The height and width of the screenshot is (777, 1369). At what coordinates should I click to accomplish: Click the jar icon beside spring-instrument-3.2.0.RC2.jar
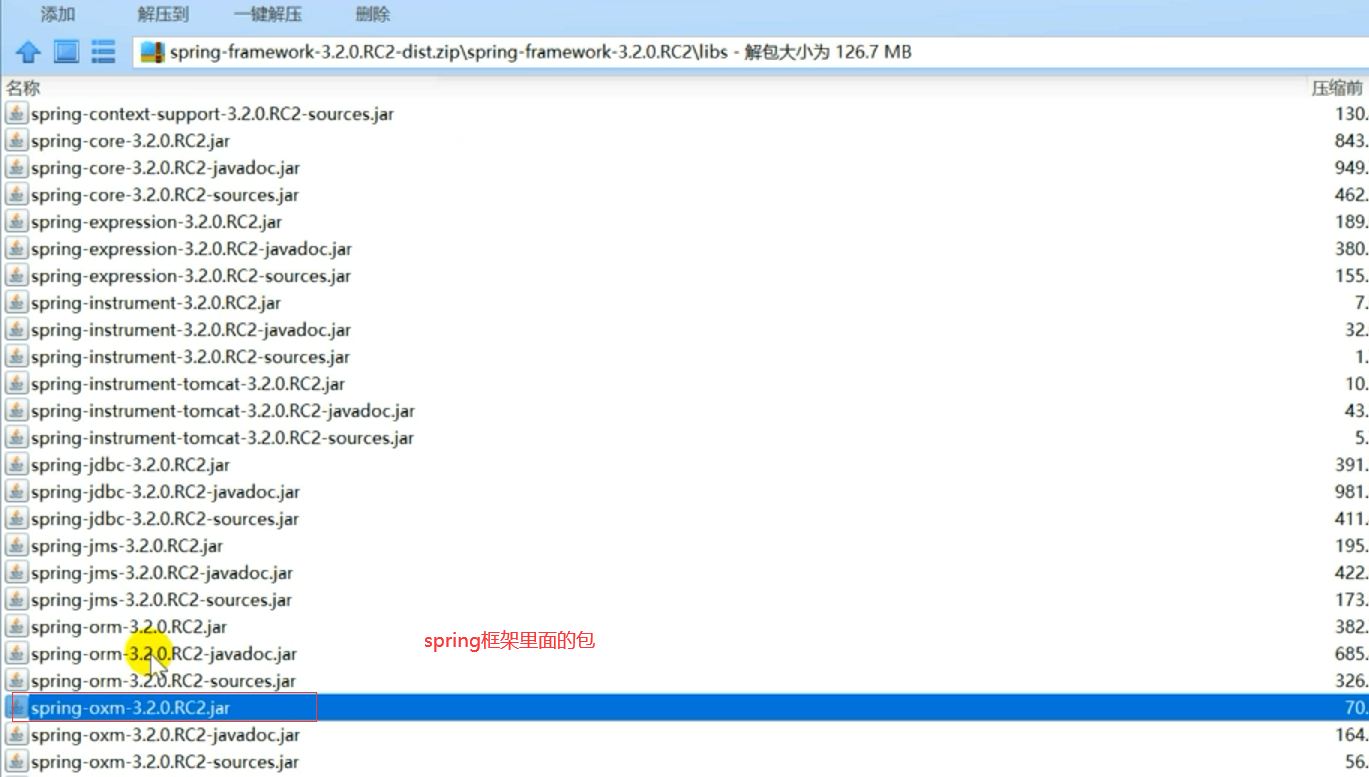point(16,303)
